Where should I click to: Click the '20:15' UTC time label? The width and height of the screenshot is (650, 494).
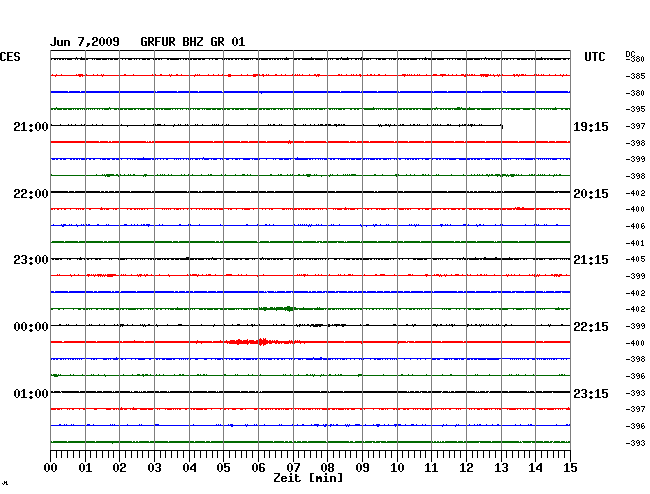tap(591, 194)
